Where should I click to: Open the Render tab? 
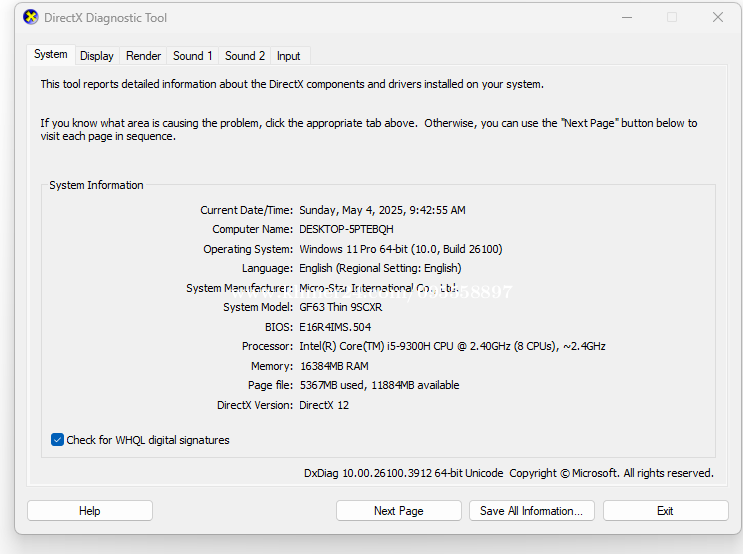[144, 56]
